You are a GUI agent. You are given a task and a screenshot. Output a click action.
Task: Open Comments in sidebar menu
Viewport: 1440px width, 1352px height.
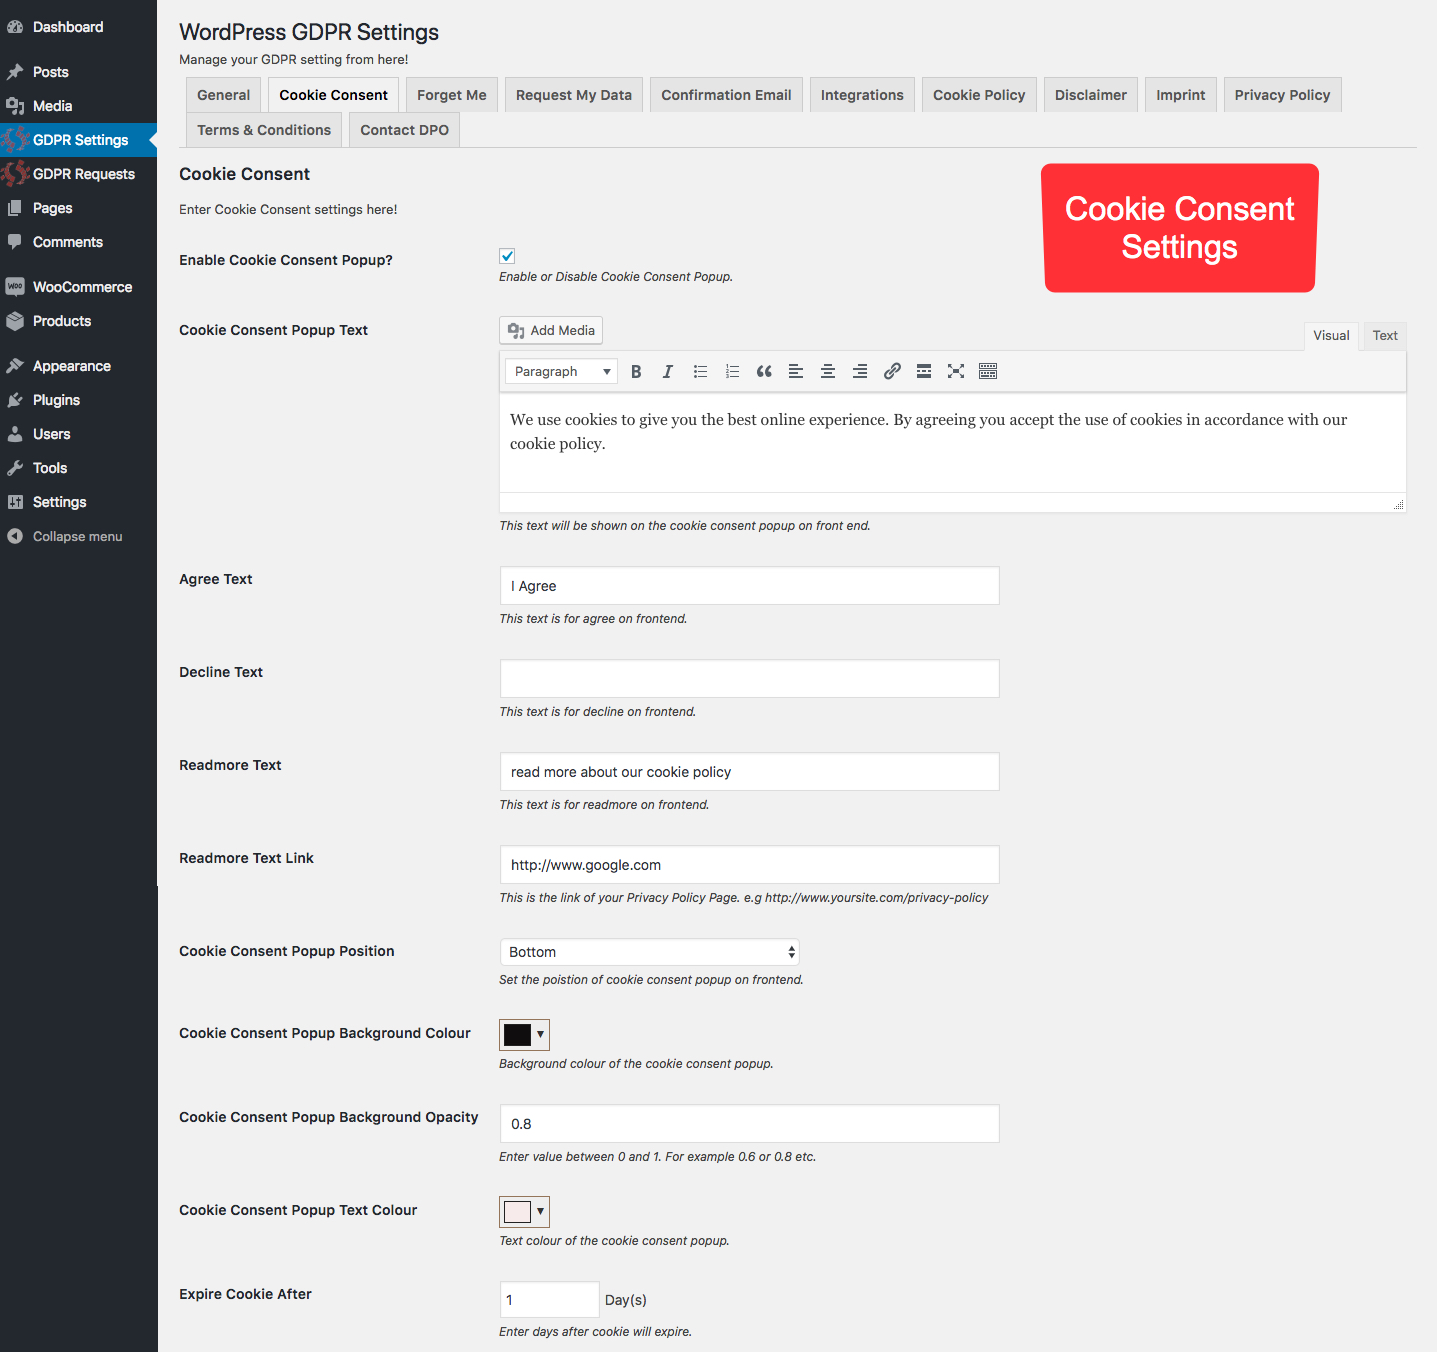(x=78, y=242)
